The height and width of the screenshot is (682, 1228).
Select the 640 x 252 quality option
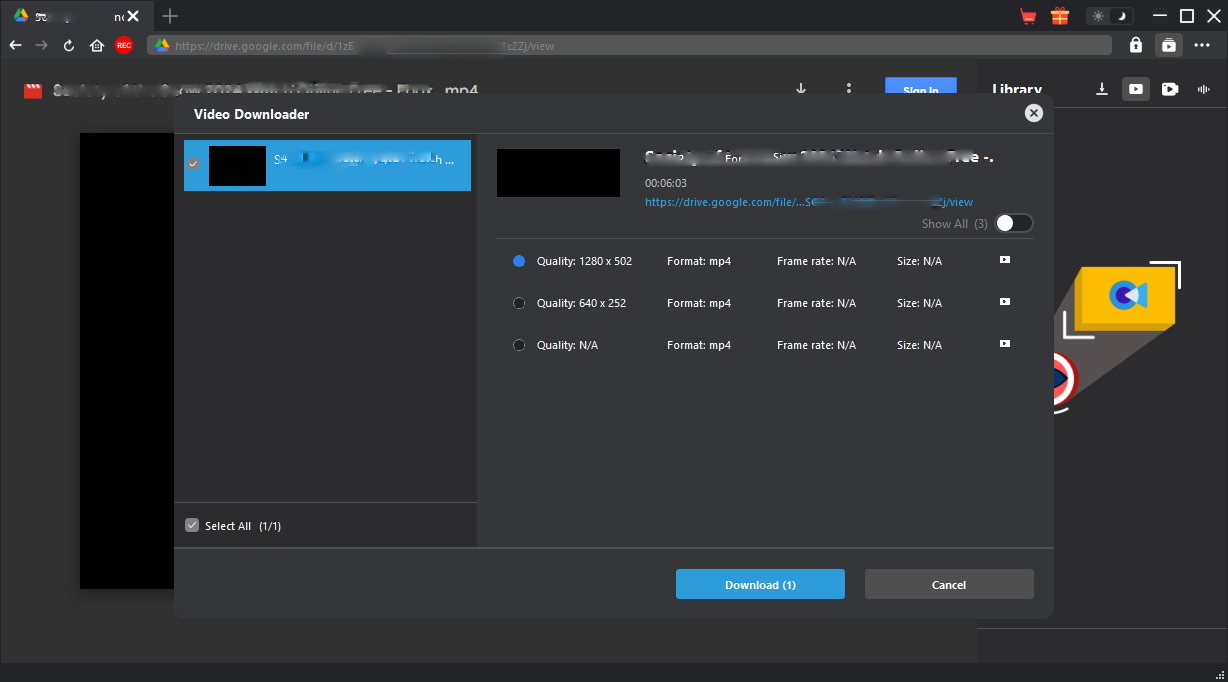click(x=519, y=303)
